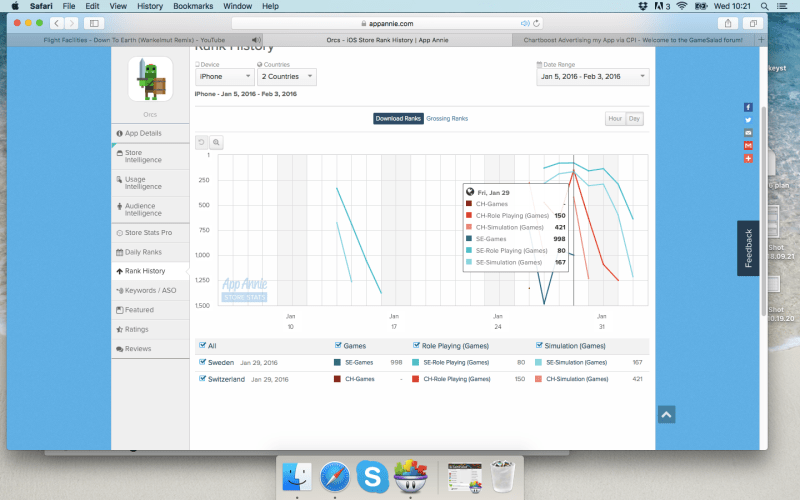Share page via Facebook icon

pos(748,107)
